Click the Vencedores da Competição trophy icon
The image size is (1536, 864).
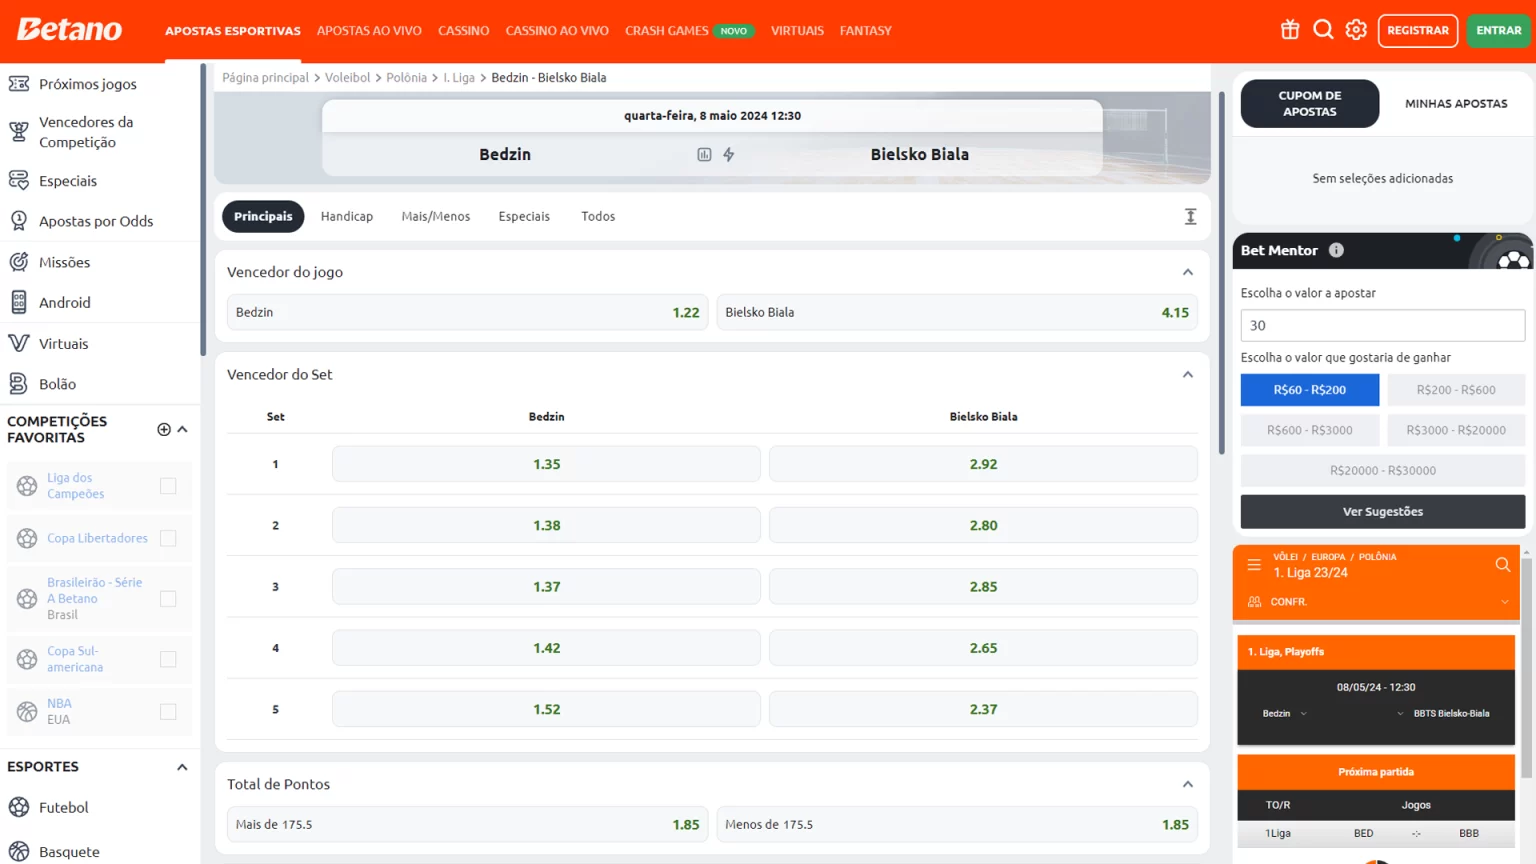point(19,131)
